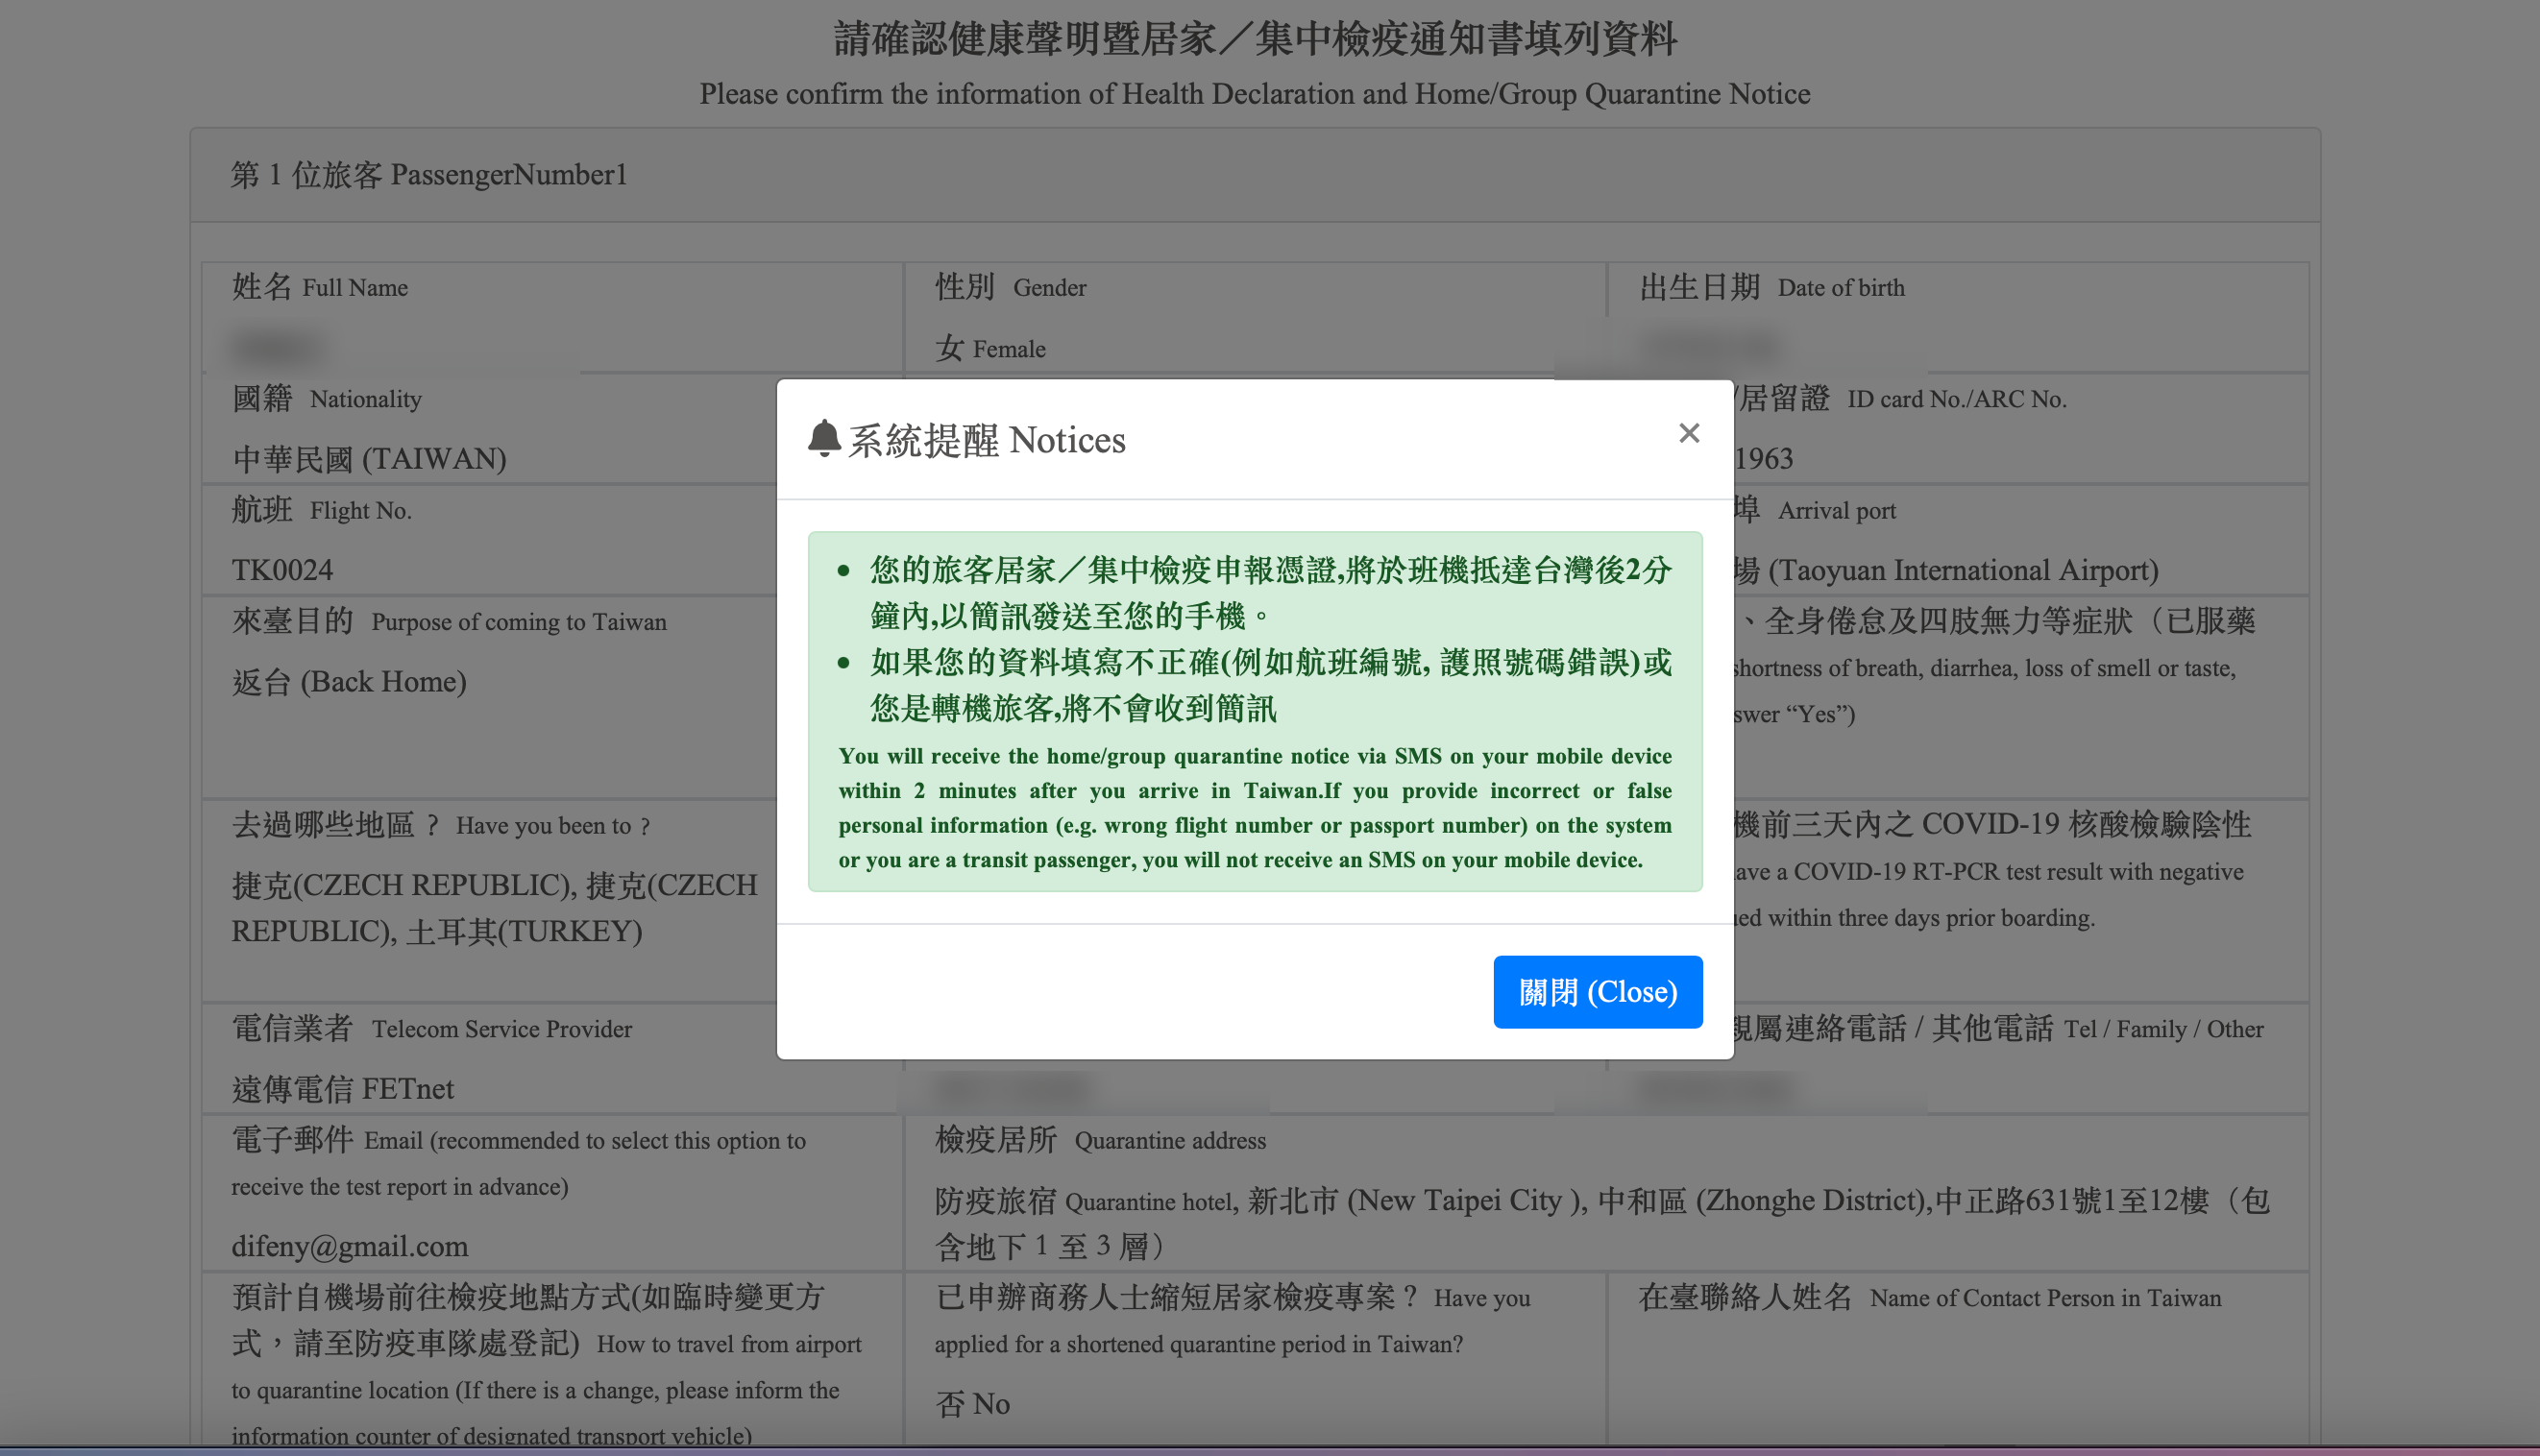Screen dimensions: 2540x1456
Task: Click the ID number ending 1963
Action: click(x=1763, y=459)
